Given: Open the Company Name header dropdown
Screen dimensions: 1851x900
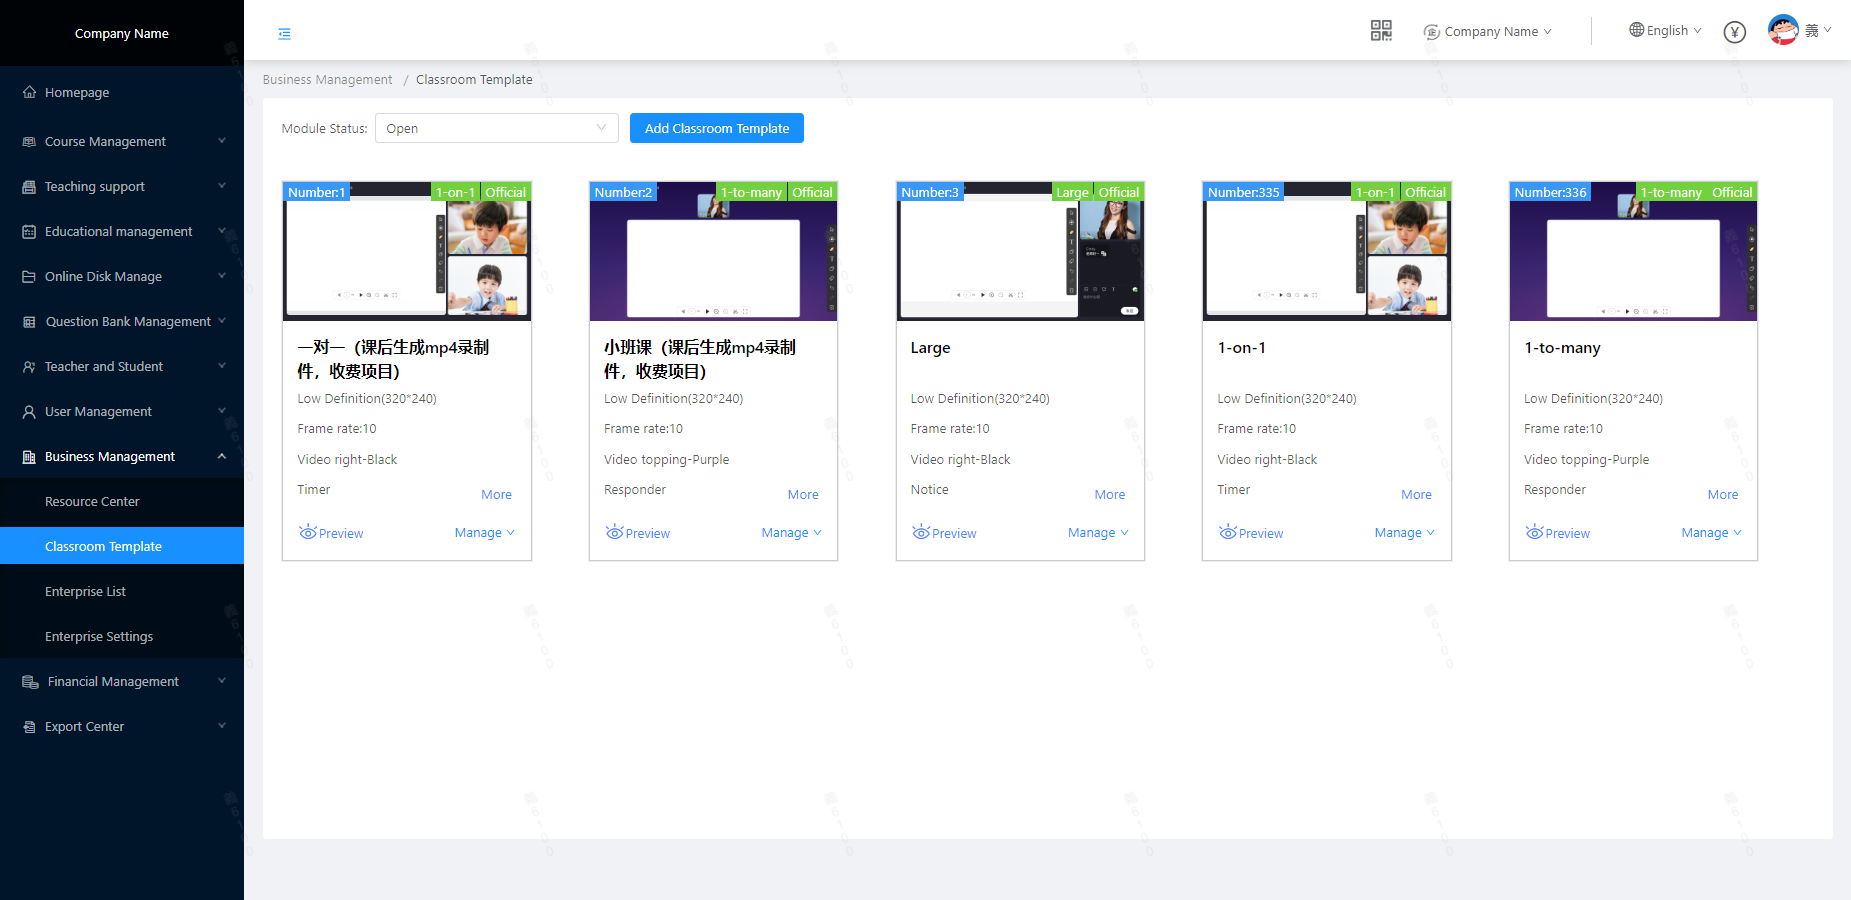Looking at the screenshot, I should (1489, 32).
